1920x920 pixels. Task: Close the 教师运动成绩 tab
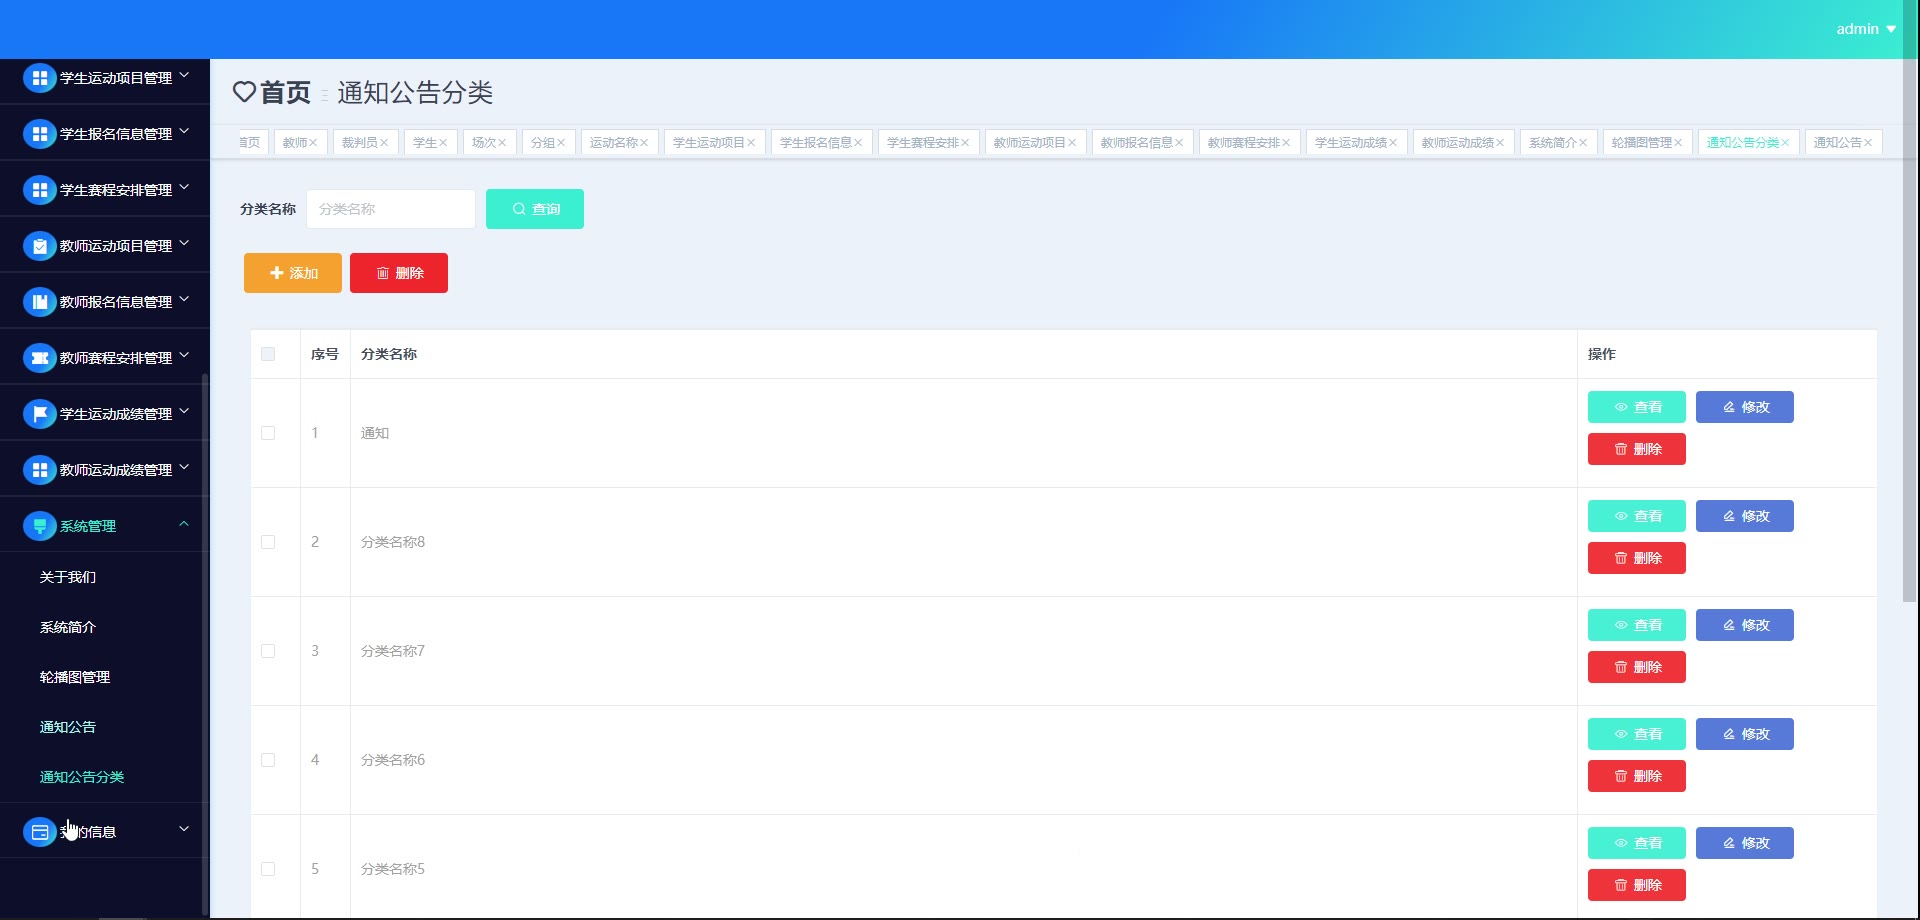[1500, 143]
